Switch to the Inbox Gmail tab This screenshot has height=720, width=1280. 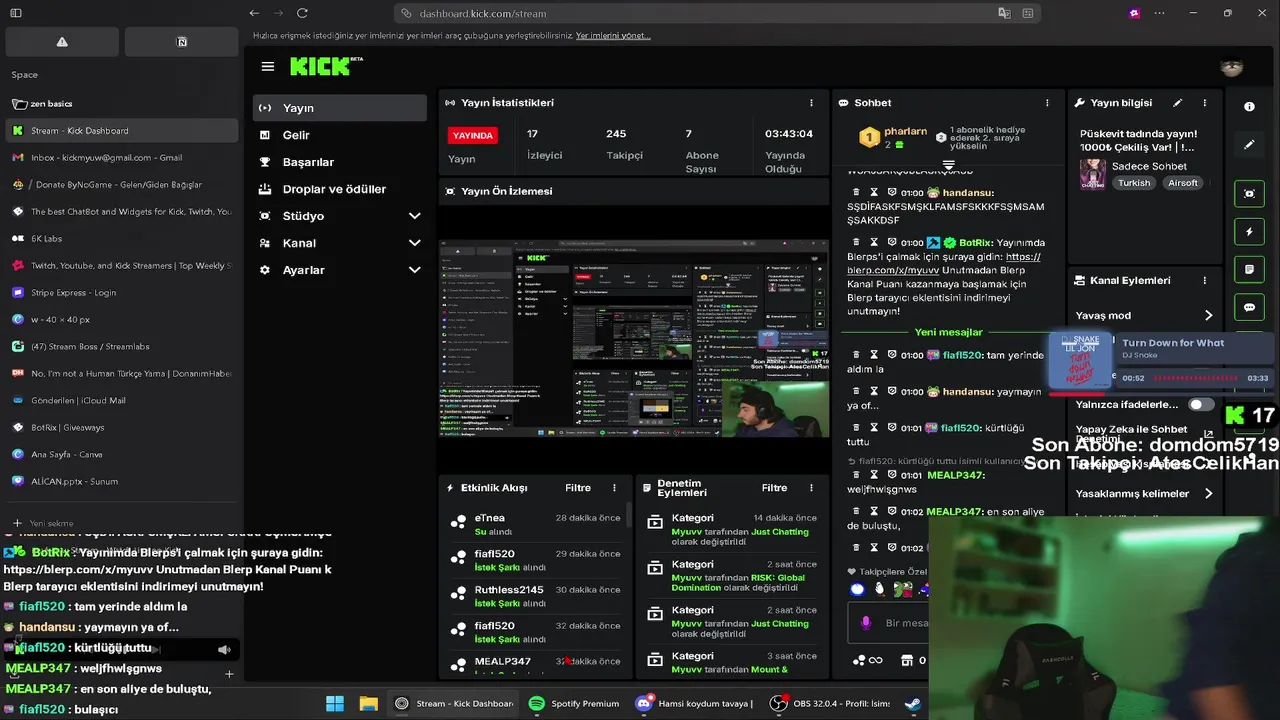coord(121,157)
